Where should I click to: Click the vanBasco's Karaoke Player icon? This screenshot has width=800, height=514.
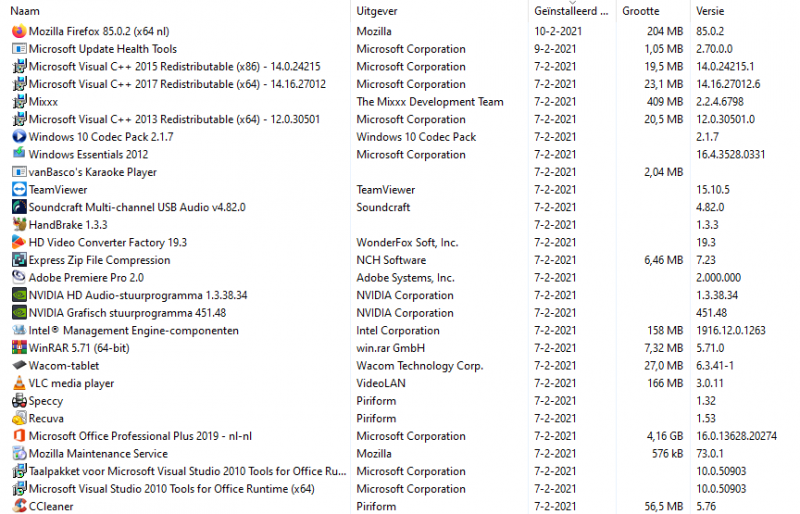click(x=19, y=172)
